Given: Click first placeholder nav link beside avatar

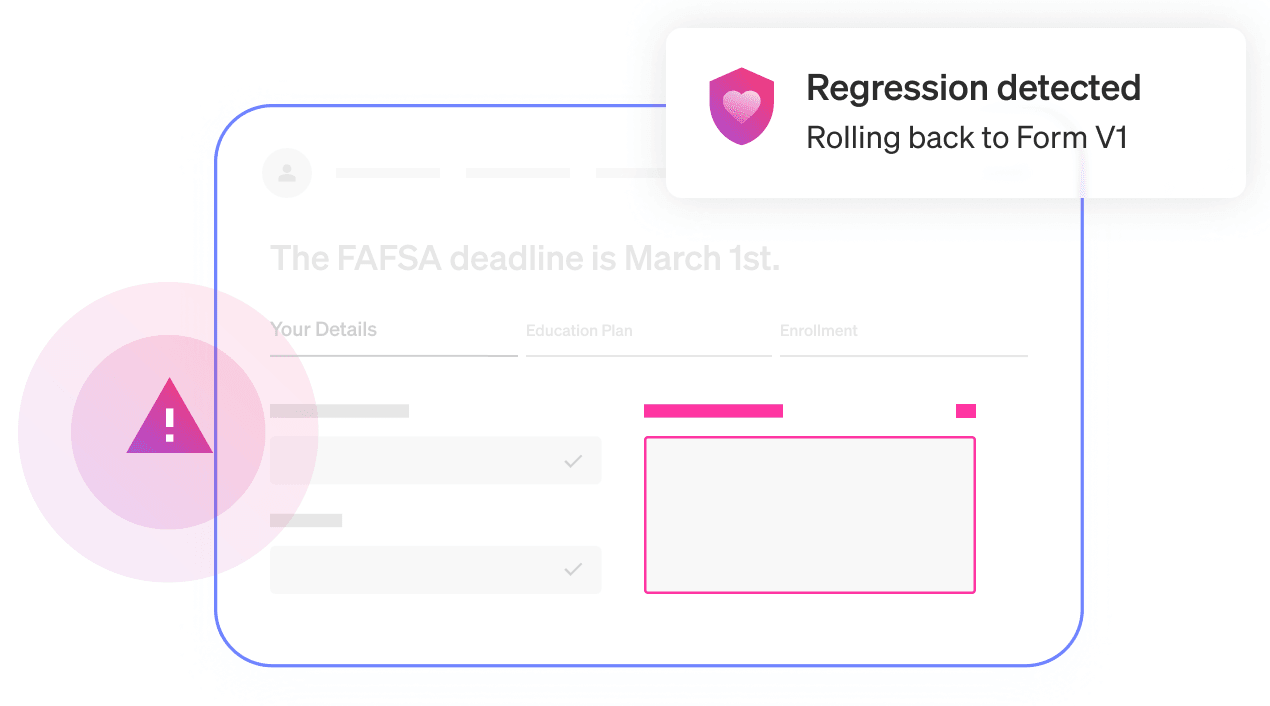Looking at the screenshot, I should tap(388, 173).
